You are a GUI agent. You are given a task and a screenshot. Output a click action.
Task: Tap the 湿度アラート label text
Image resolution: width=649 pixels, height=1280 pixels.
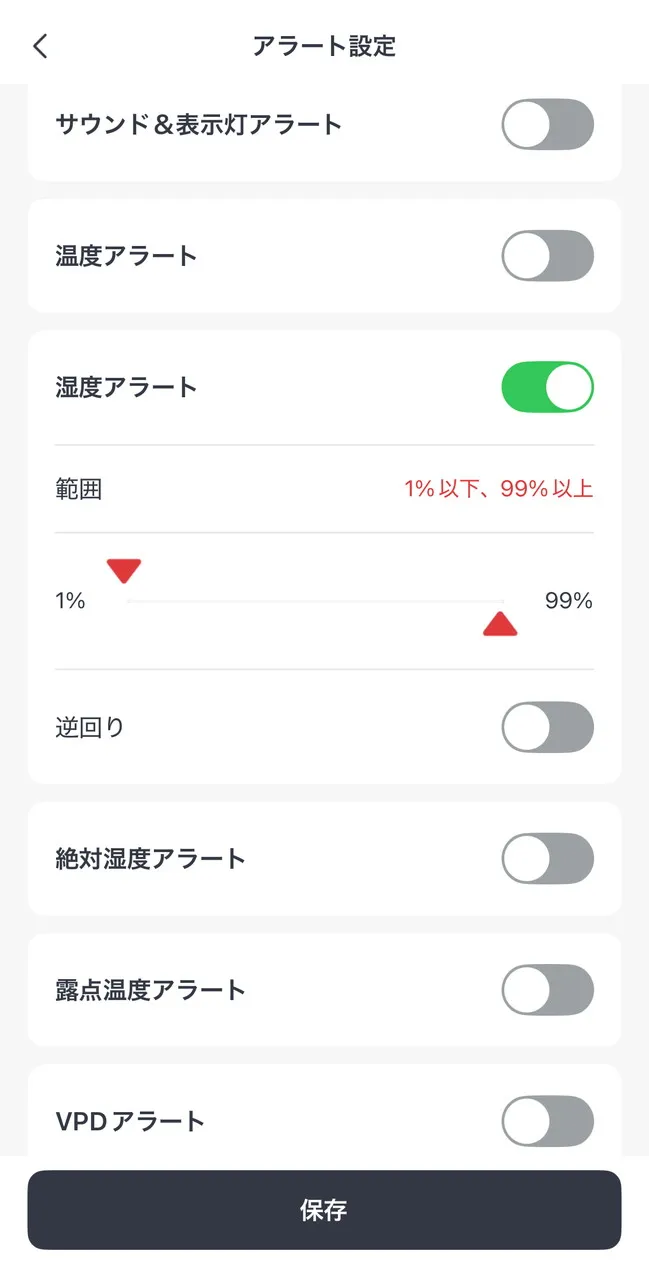pyautogui.click(x=126, y=387)
